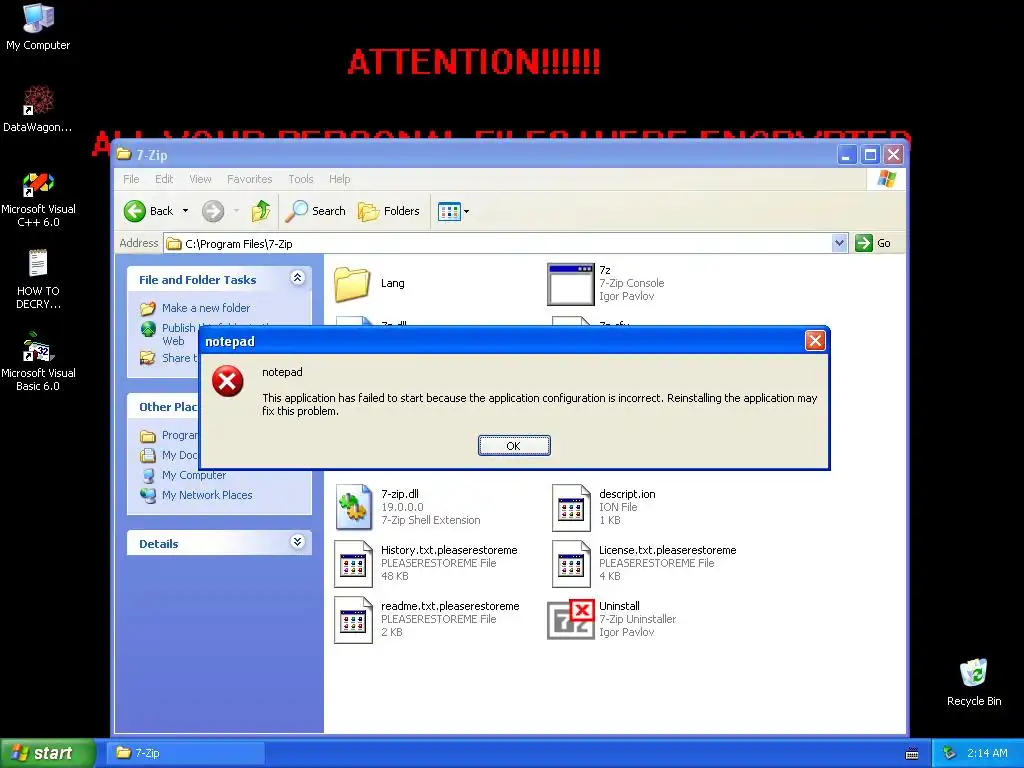Open the Edit menu

tap(164, 179)
